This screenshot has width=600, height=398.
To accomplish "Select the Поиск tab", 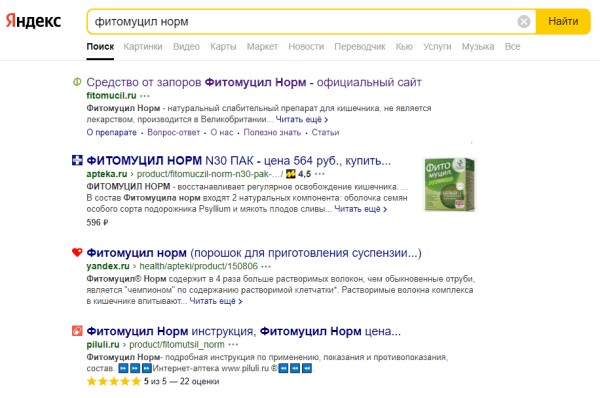I will [100, 47].
